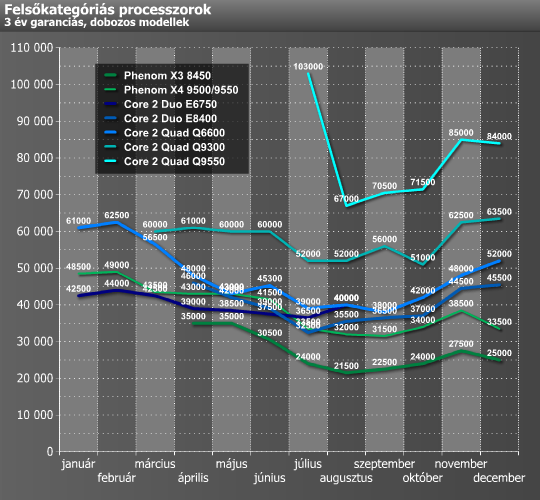Image resolution: width=540 pixels, height=500 pixels.
Task: Click the 49000 data label
Action: pyautogui.click(x=117, y=265)
